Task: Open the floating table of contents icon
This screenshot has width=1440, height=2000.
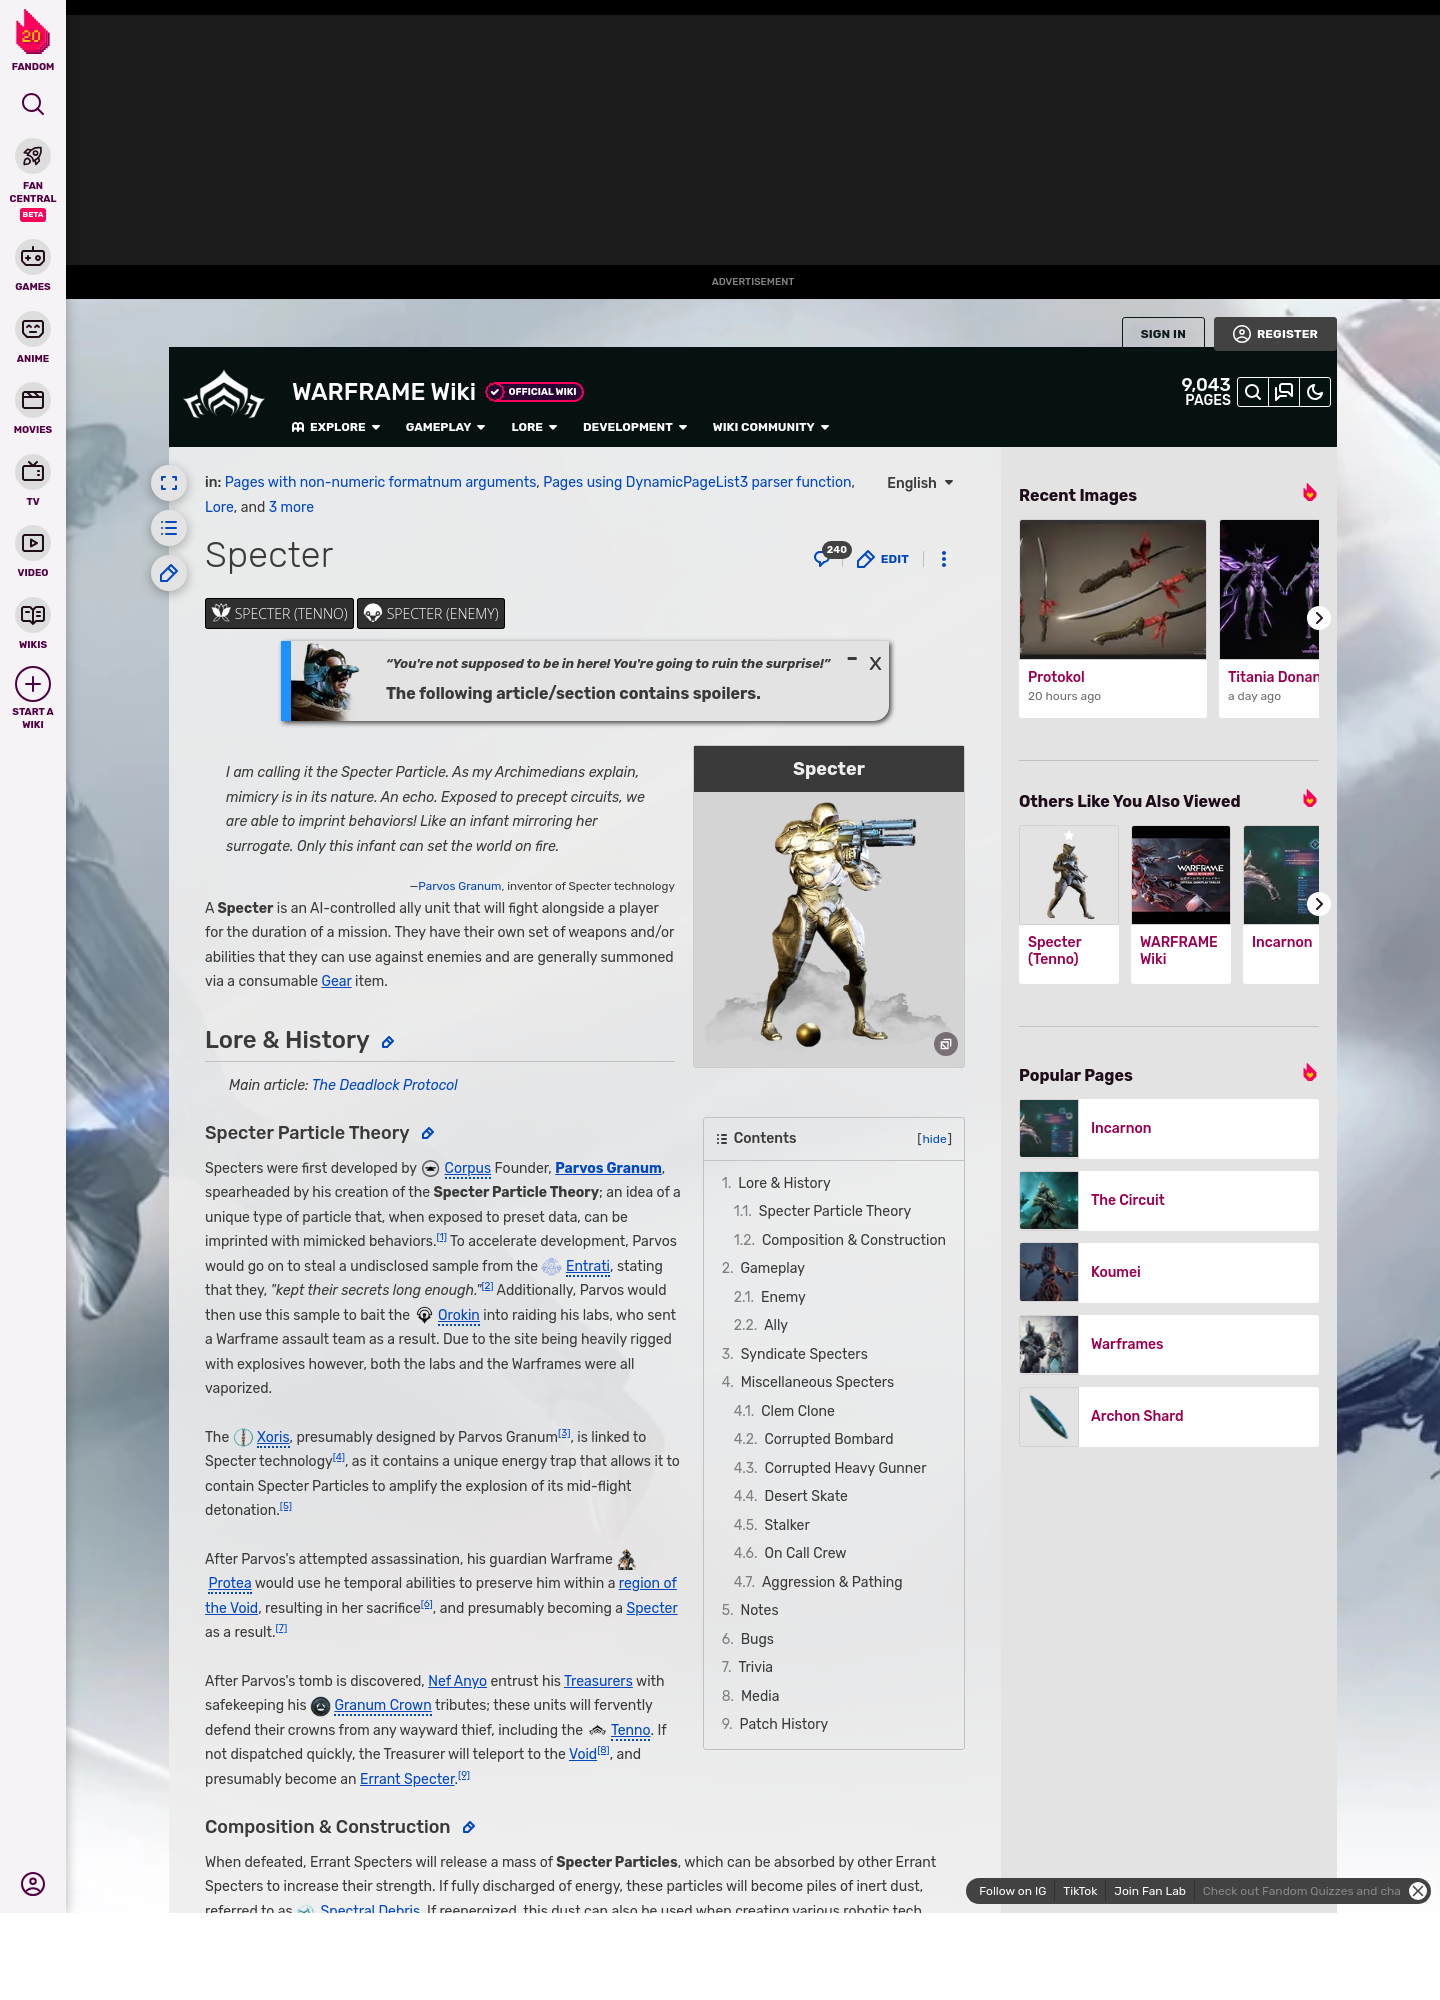Action: point(169,528)
